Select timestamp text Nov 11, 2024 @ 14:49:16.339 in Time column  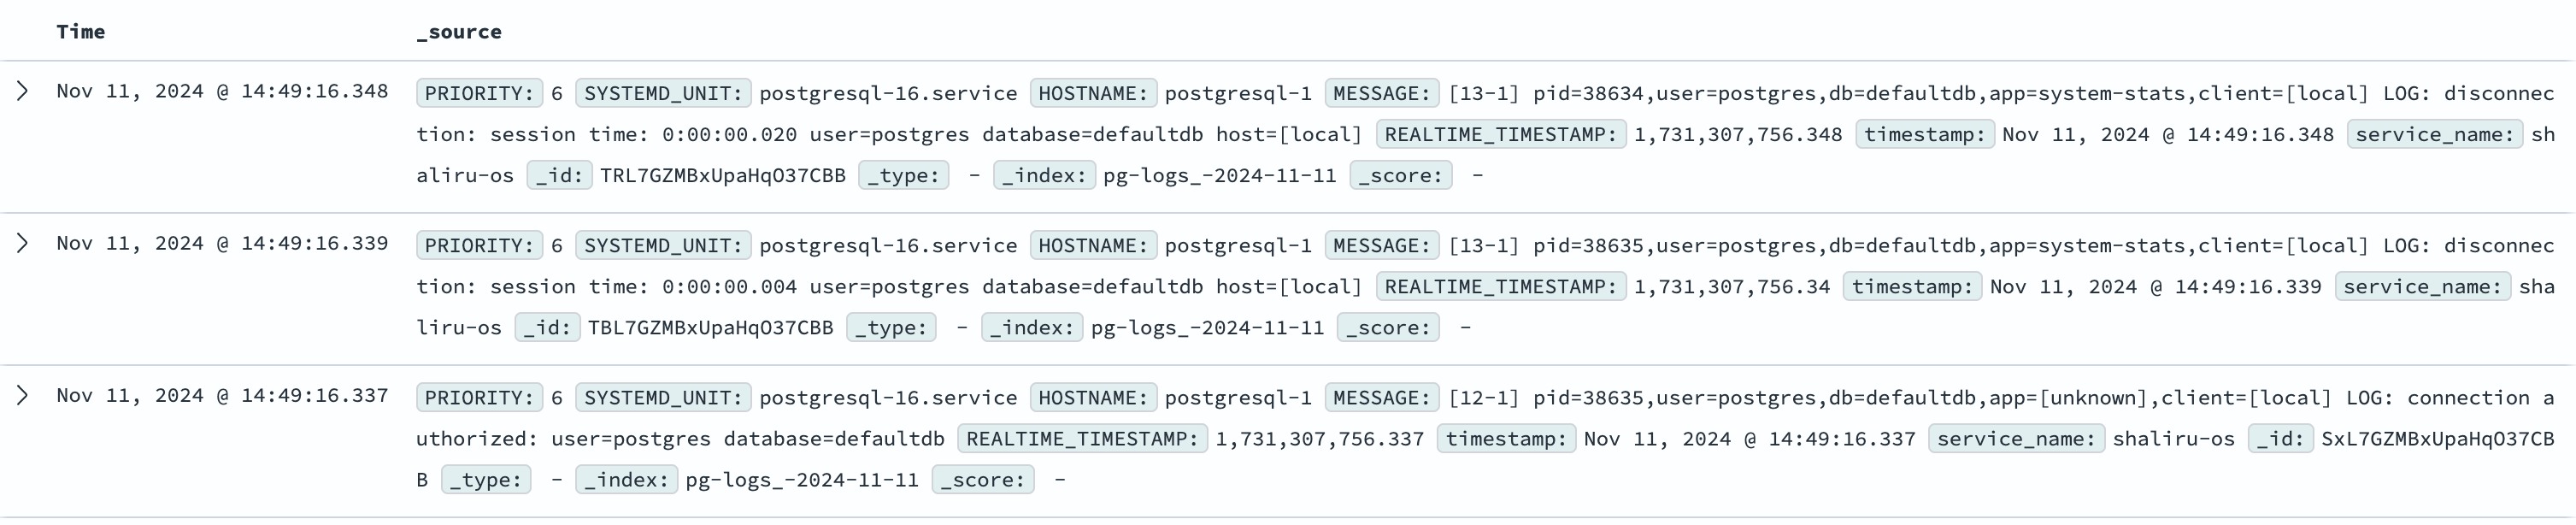tap(222, 243)
